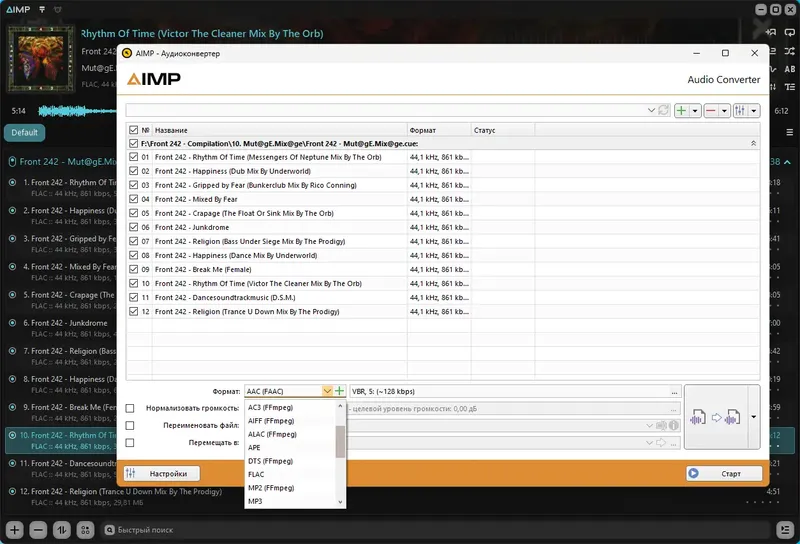Open the add files dropdown arrow
This screenshot has width=800, height=544.
pyautogui.click(x=695, y=111)
